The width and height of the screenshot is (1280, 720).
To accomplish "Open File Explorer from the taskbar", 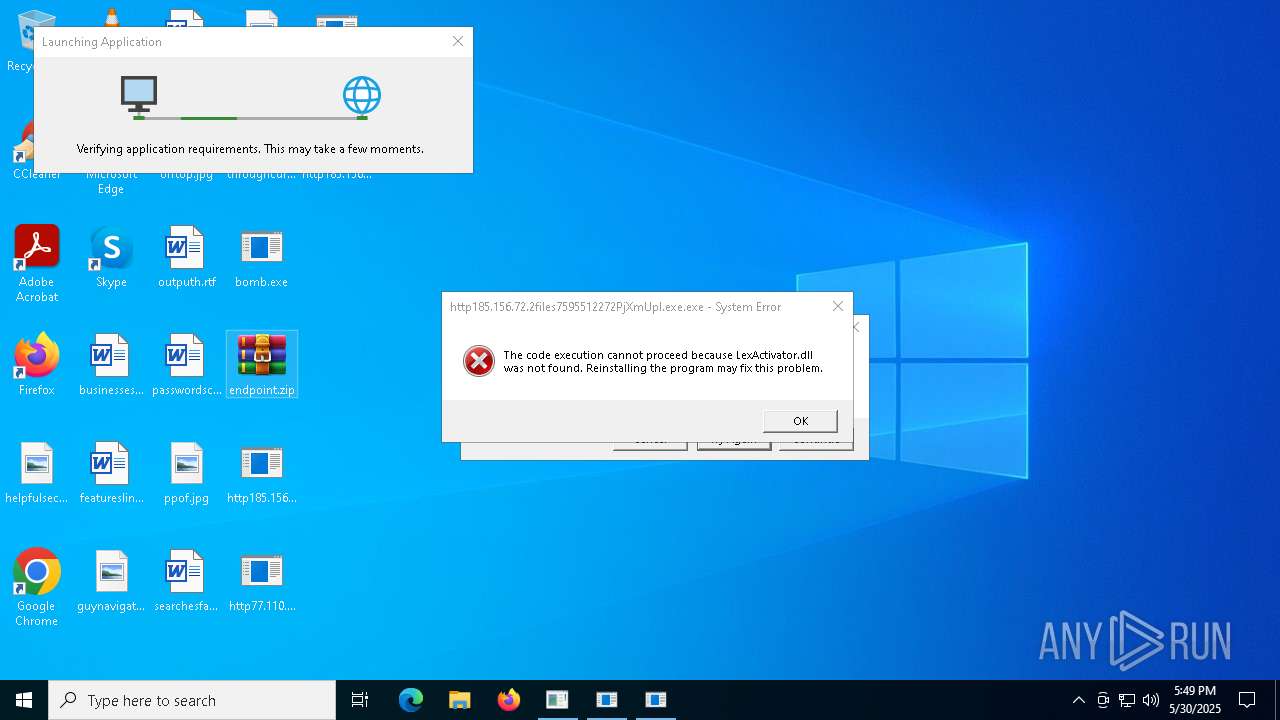I will pos(460,700).
